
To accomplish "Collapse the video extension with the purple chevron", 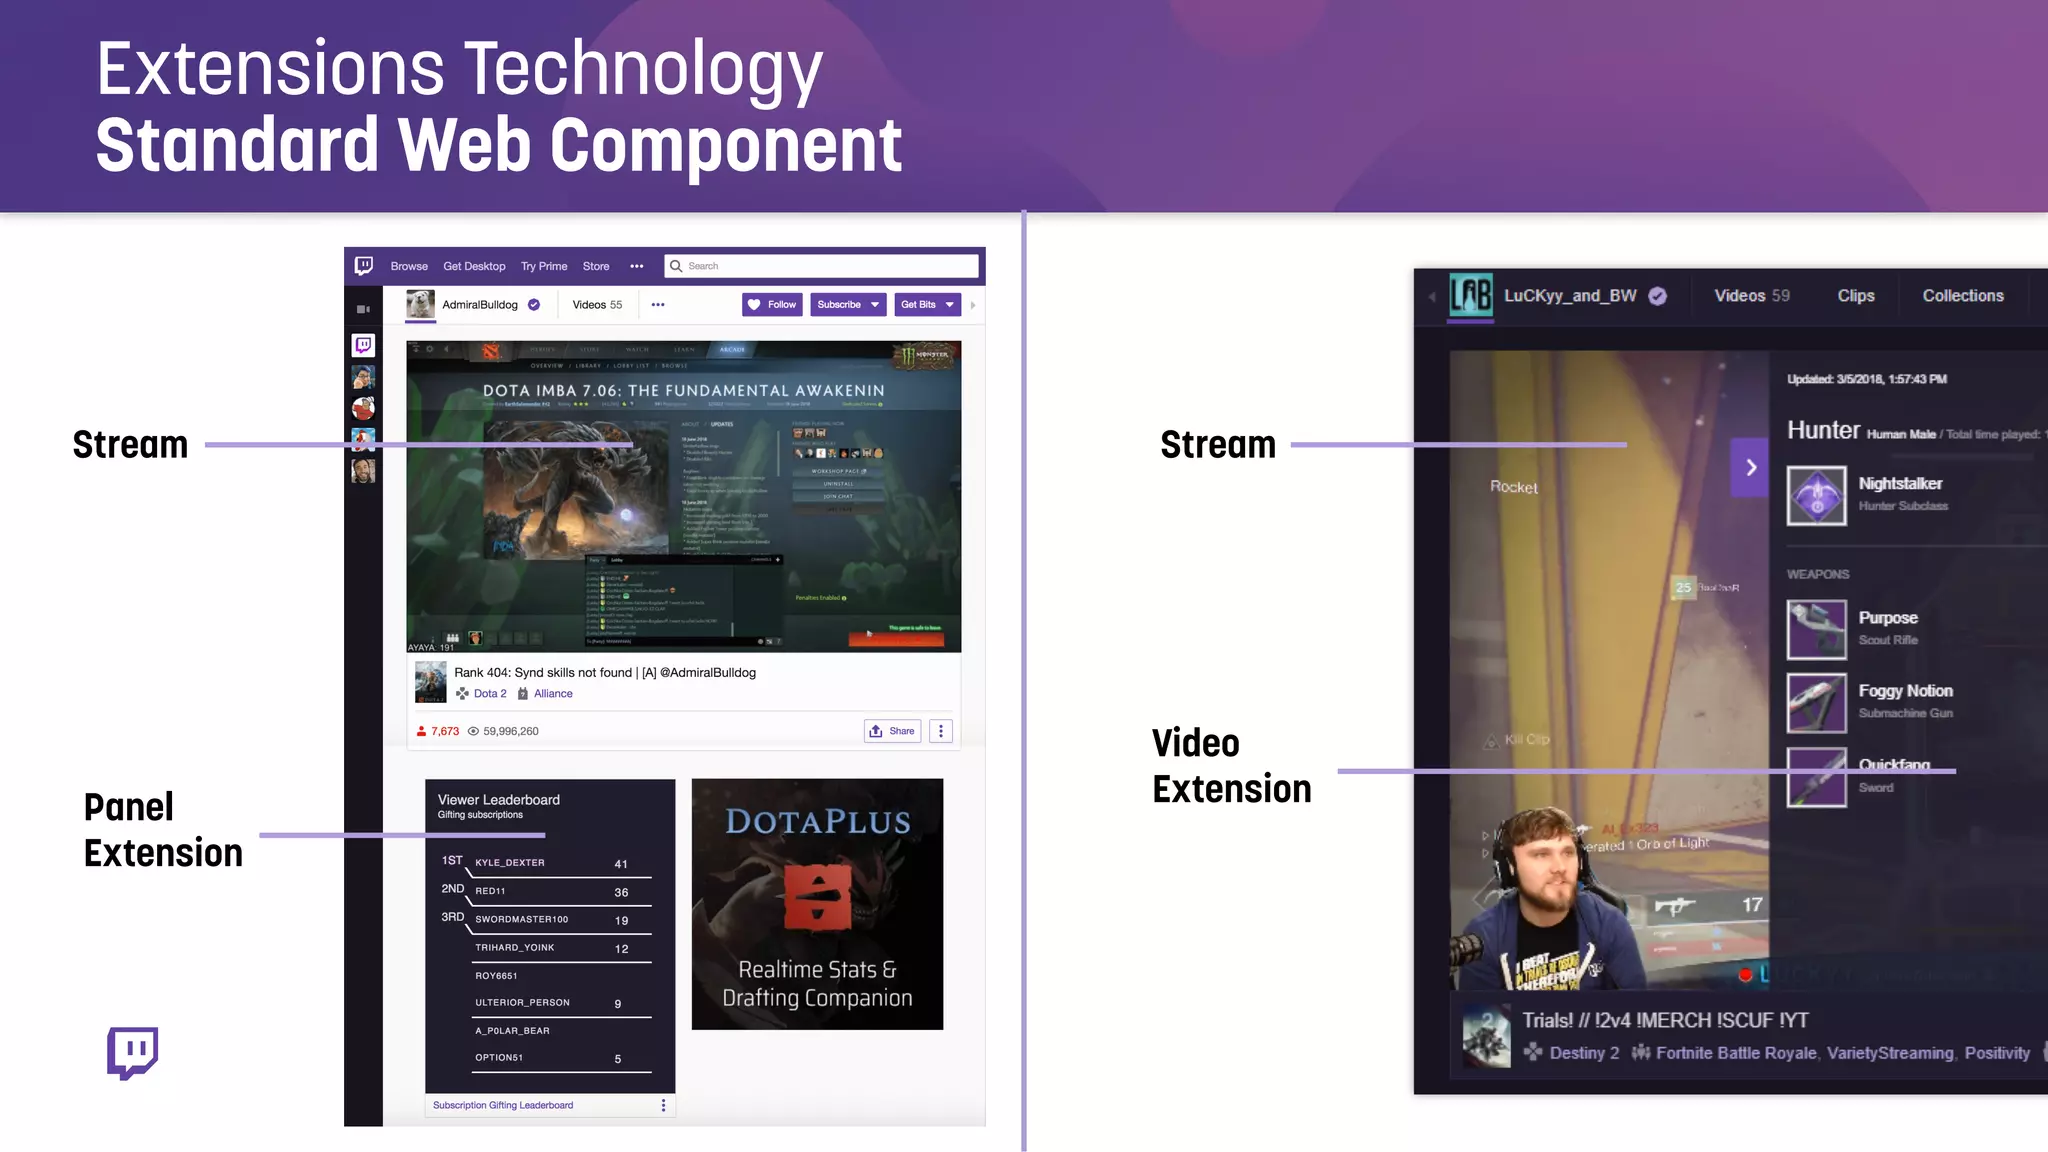I will point(1751,467).
